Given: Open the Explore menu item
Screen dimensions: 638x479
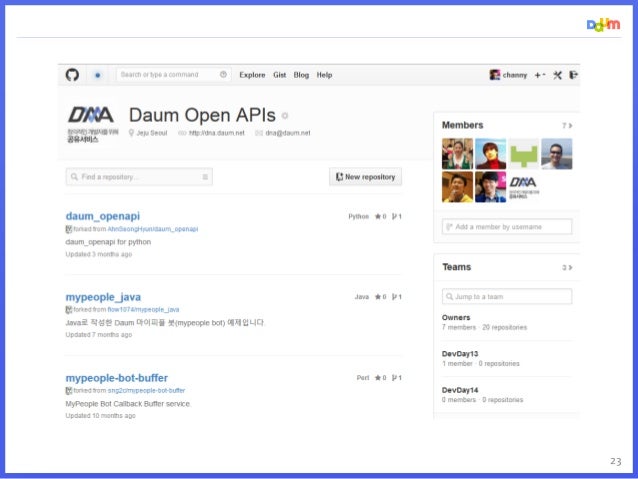Looking at the screenshot, I should click(252, 75).
